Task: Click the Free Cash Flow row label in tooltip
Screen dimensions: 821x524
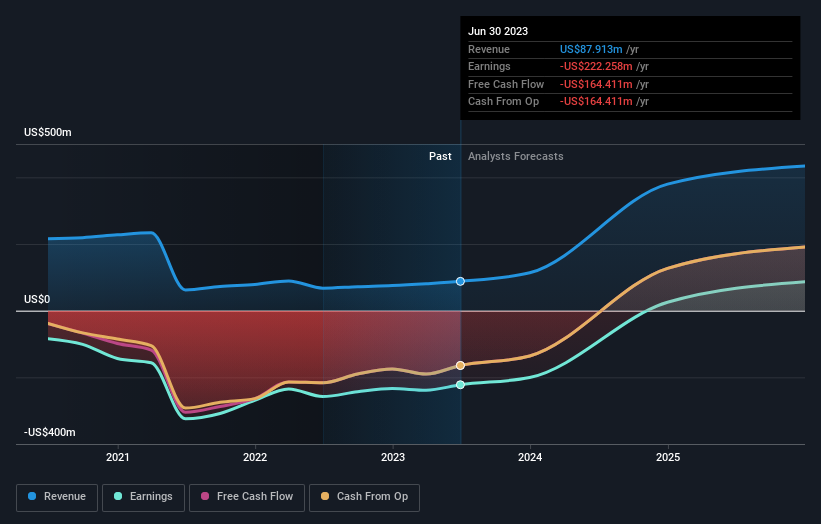Action: point(506,84)
